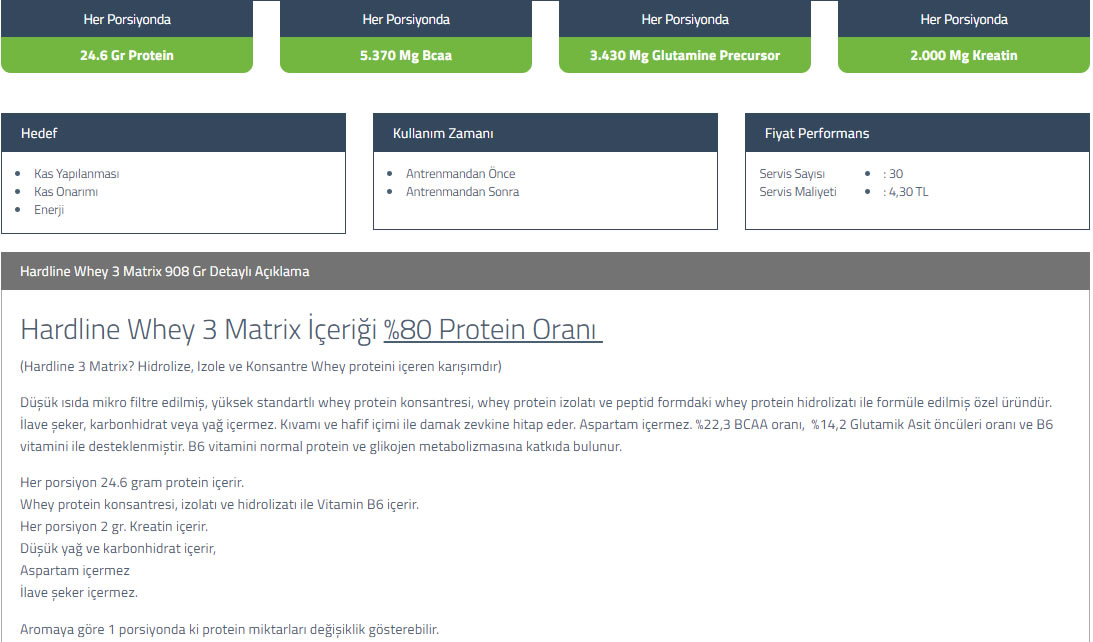Click the Antrenmandan Sonra list item
This screenshot has width=1093, height=642.
463,192
